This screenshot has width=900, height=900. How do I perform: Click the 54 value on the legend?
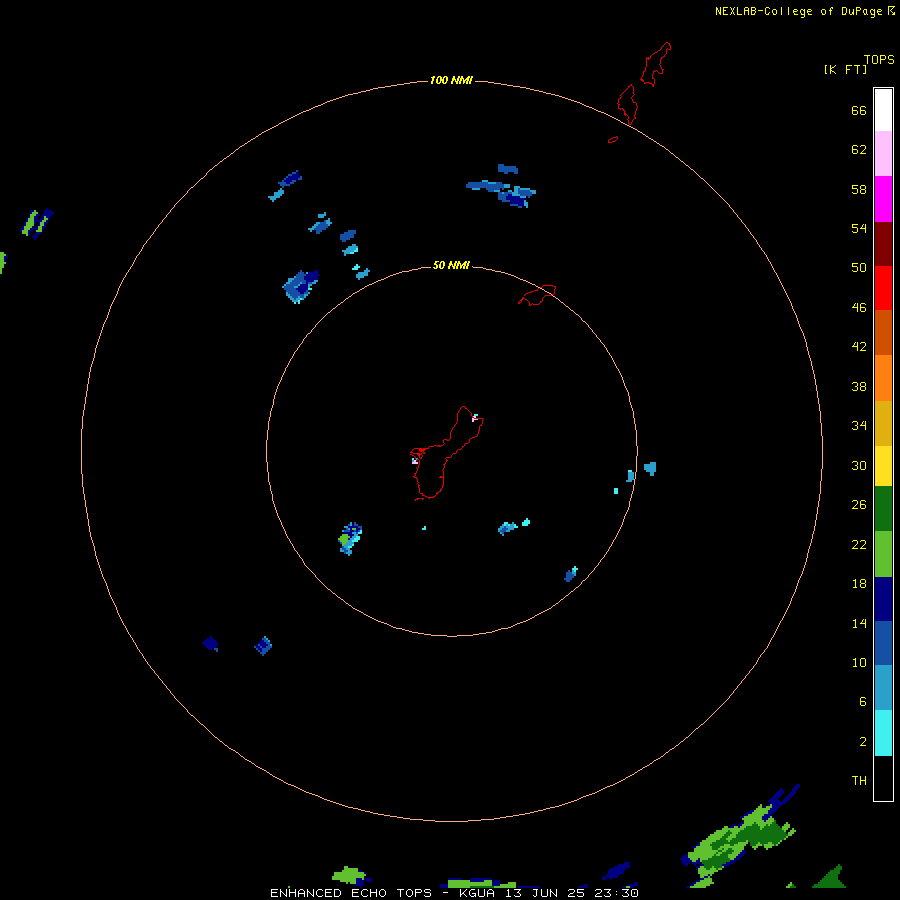pos(859,228)
